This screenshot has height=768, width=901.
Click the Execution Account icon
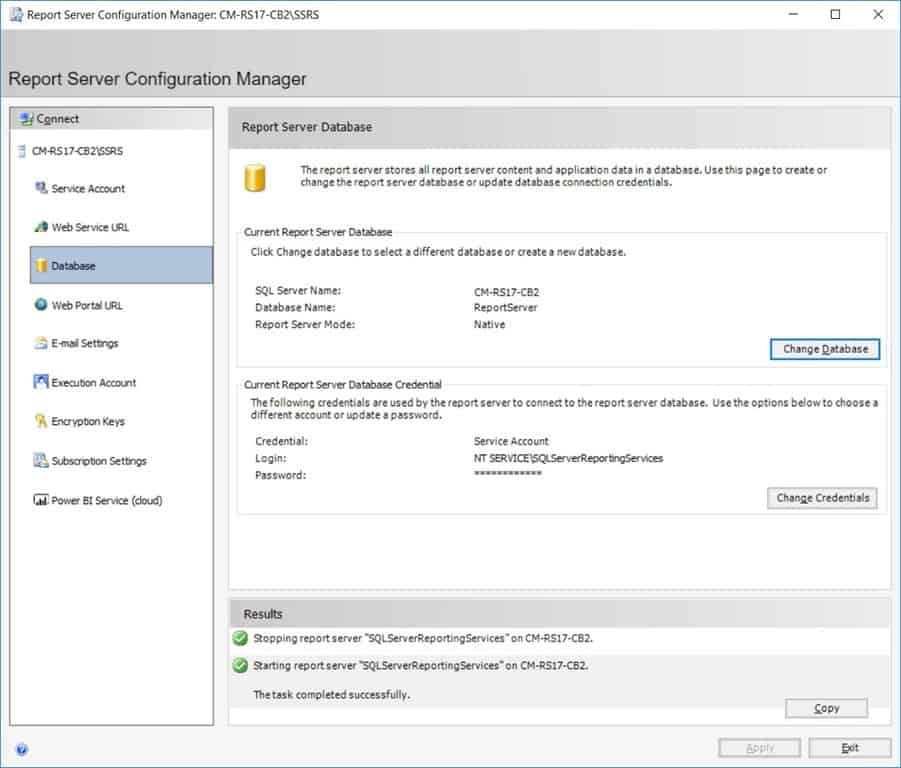tap(41, 381)
